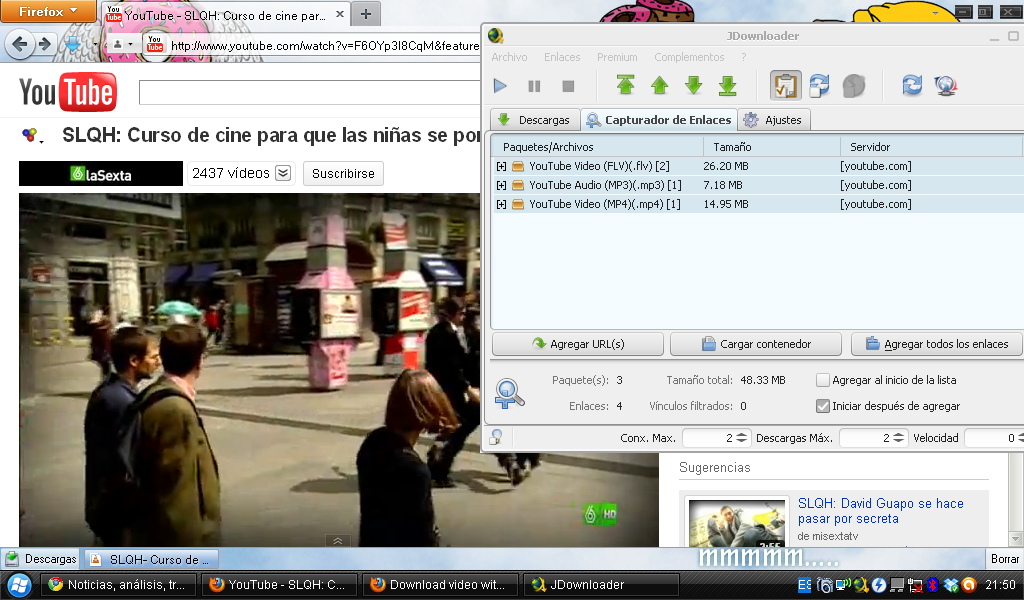
Task: Open SLQH: David Guapo se hace pasar link
Action: pos(880,511)
